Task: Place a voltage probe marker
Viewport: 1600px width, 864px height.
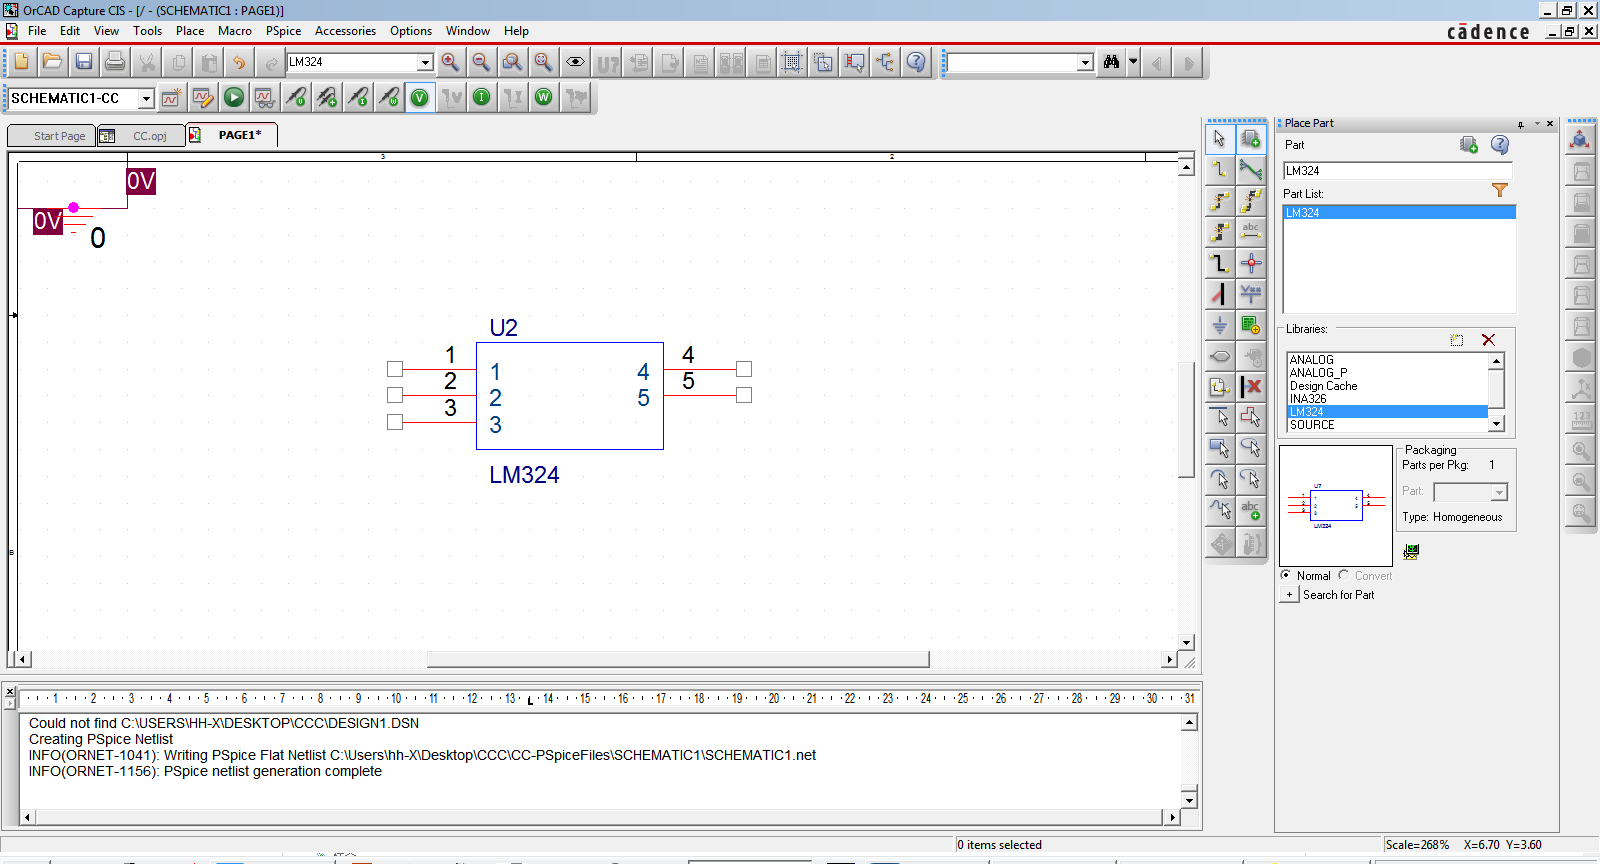Action: tap(296, 97)
